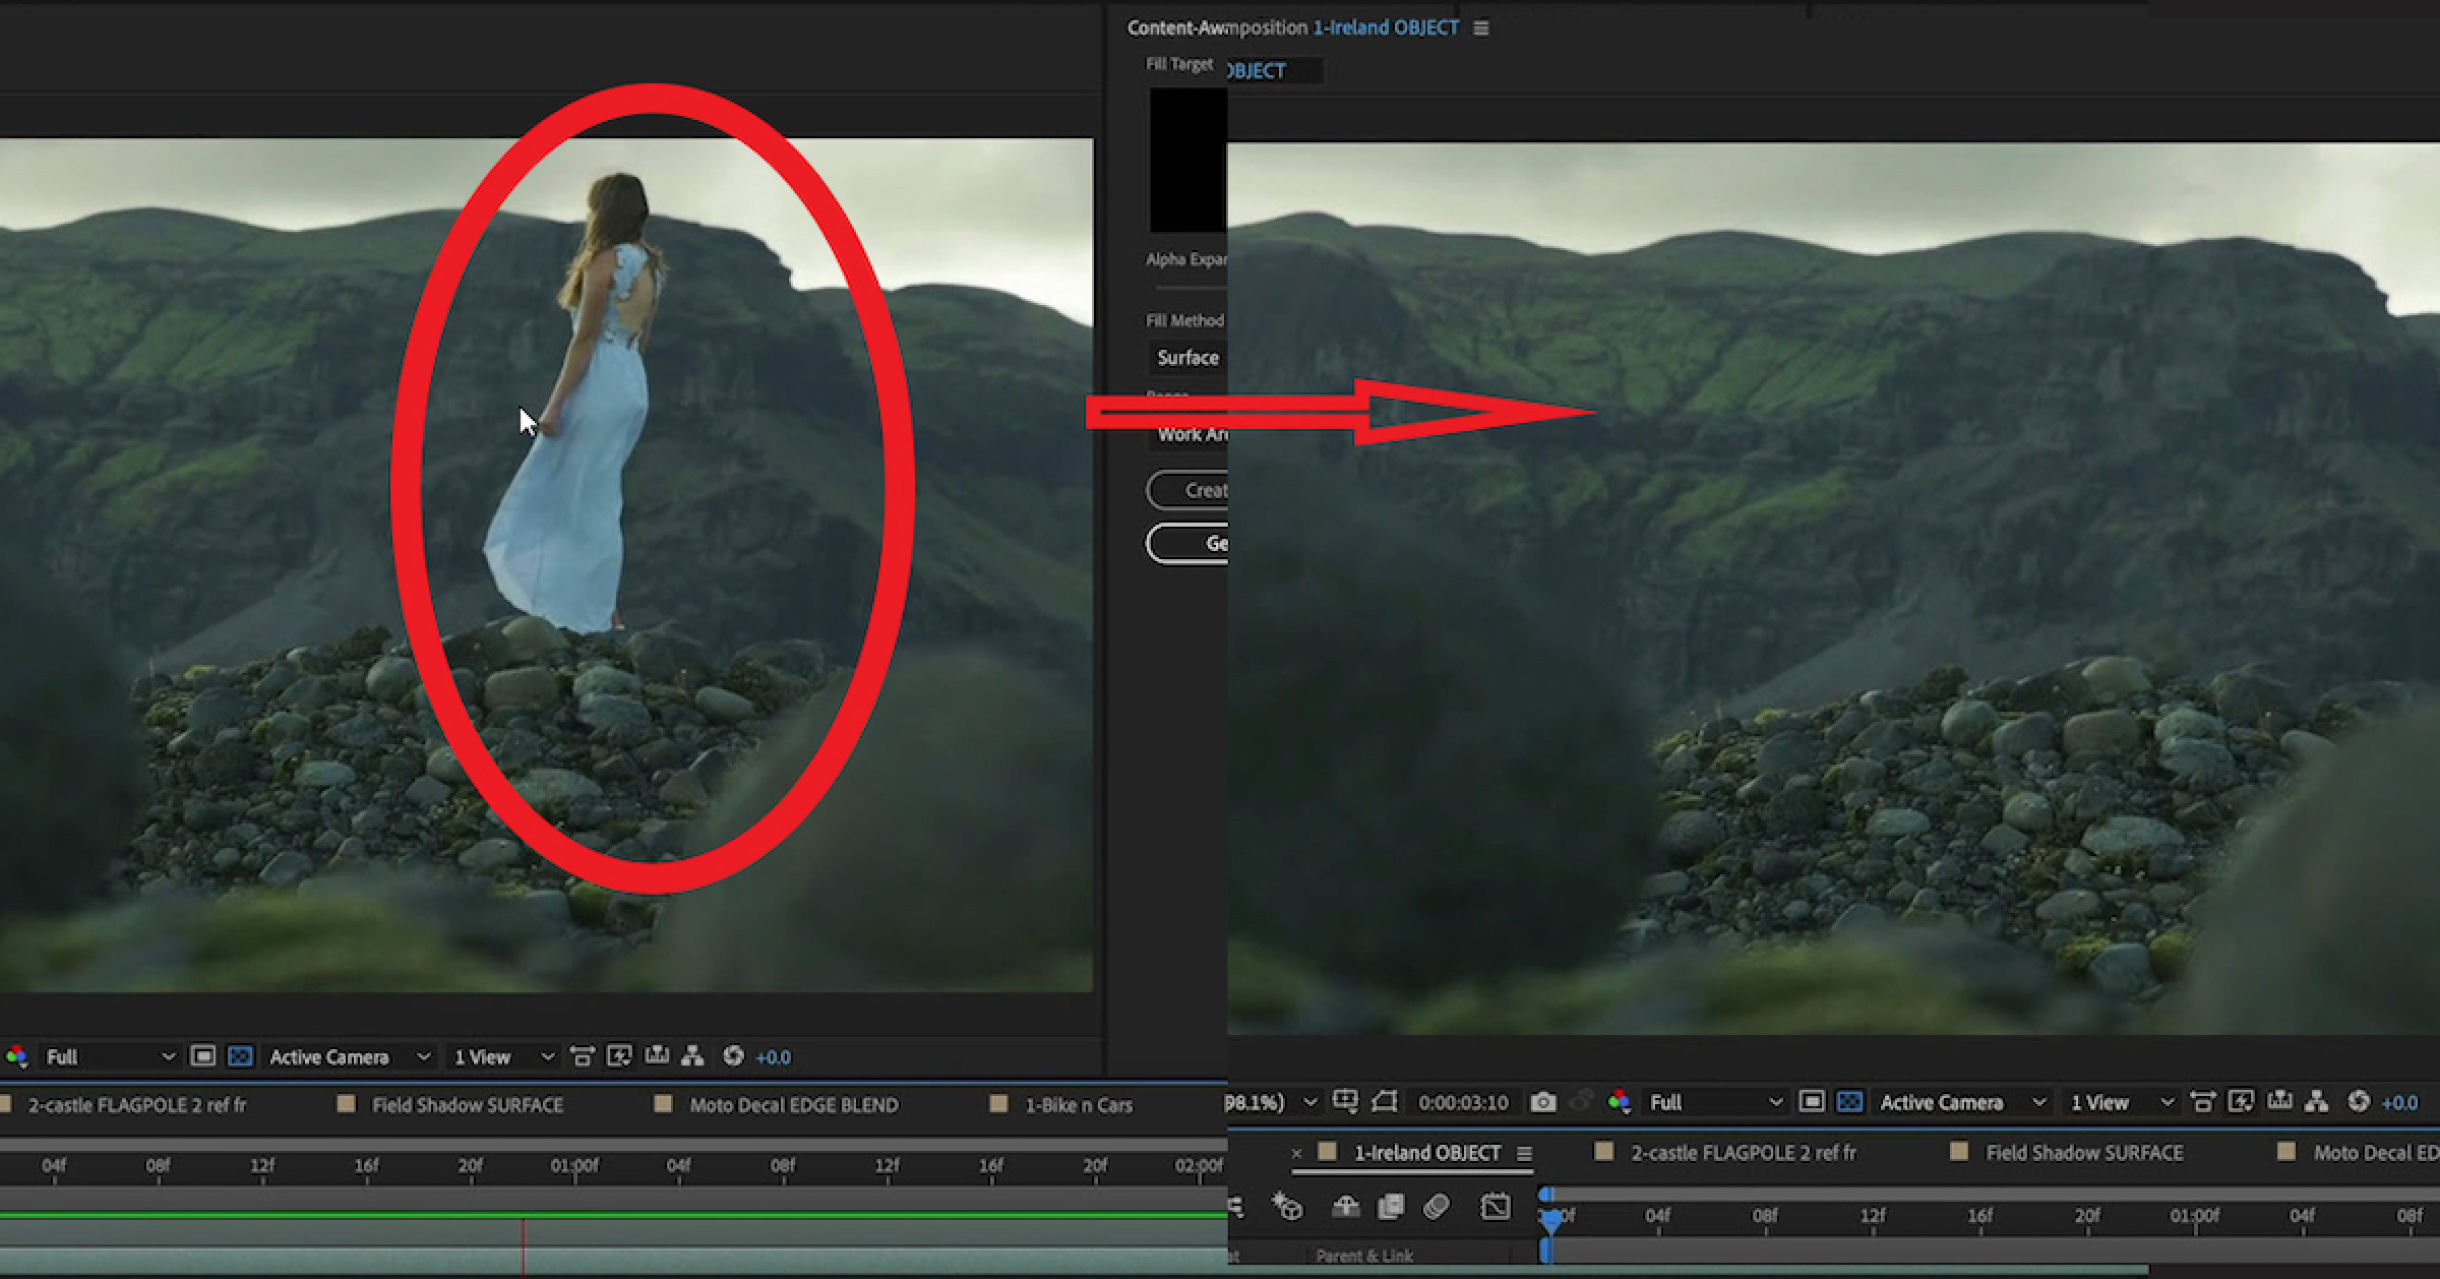
Task: Open the Full resolution dropdown in left viewer
Action: pos(110,1057)
